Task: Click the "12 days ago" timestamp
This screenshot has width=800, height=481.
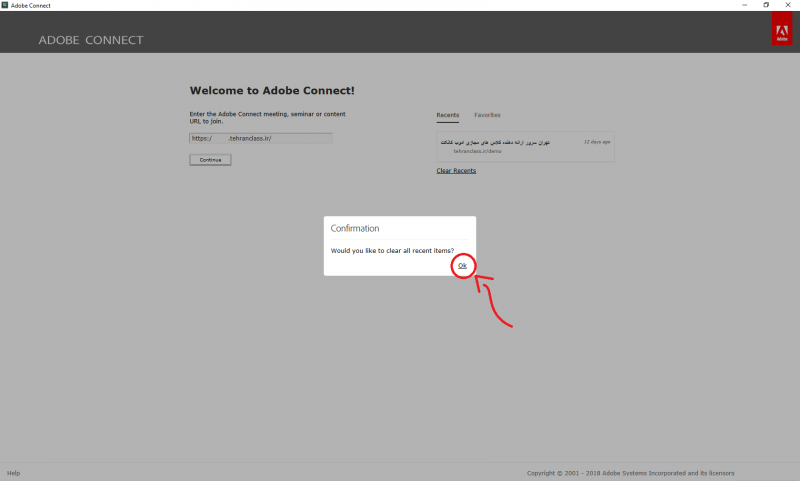Action: (597, 142)
